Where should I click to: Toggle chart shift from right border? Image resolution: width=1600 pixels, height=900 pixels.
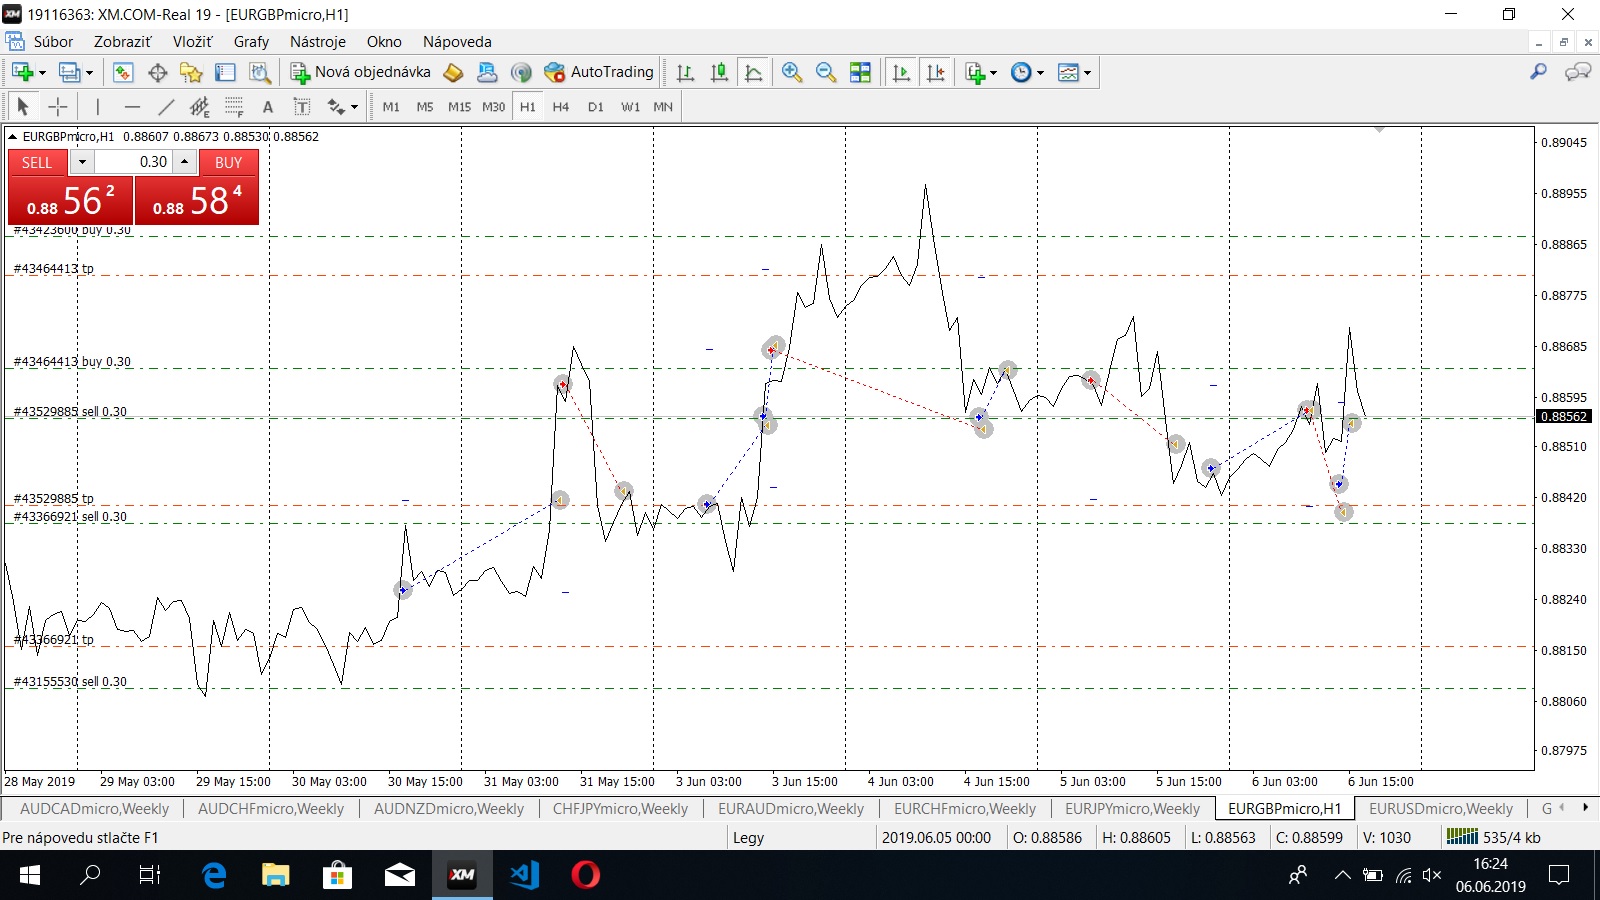935,72
